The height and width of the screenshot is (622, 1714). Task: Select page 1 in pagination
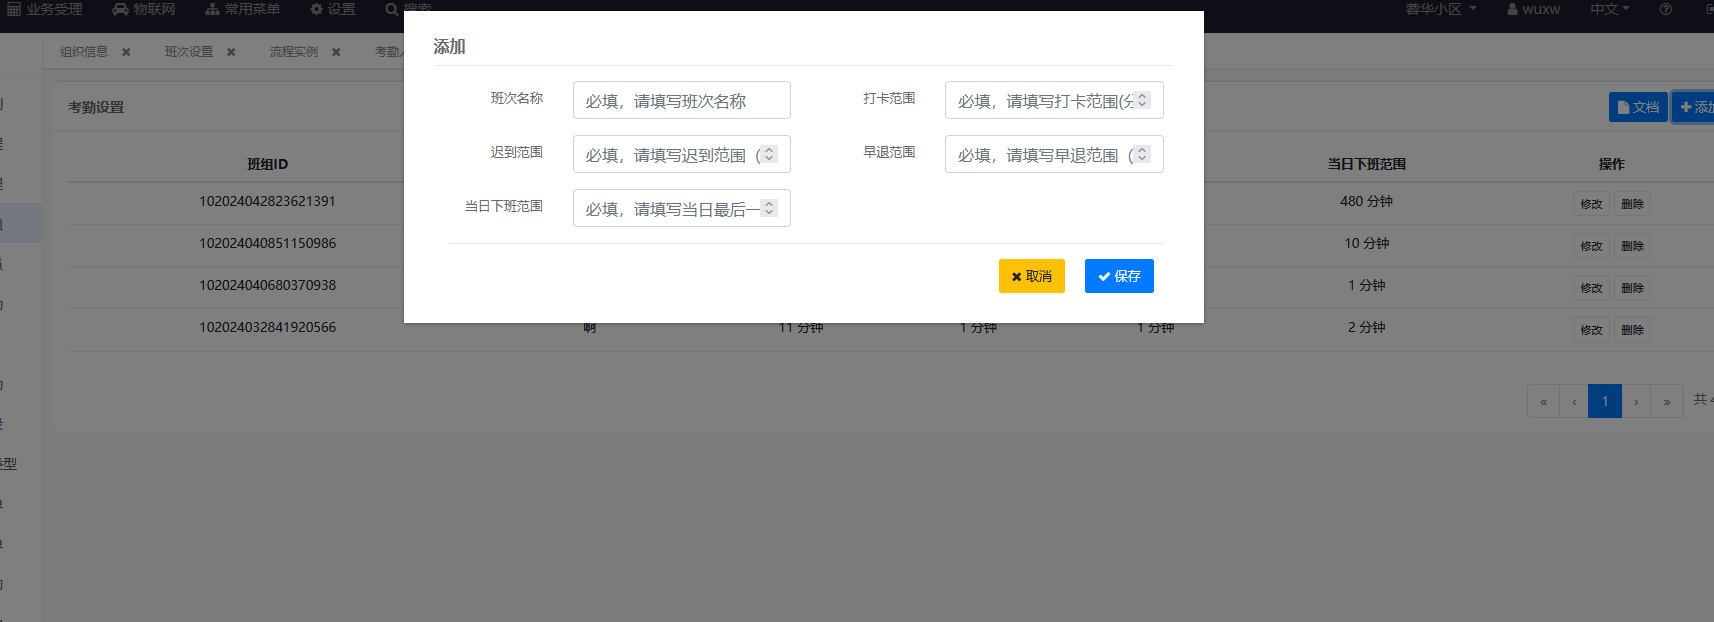pos(1605,401)
